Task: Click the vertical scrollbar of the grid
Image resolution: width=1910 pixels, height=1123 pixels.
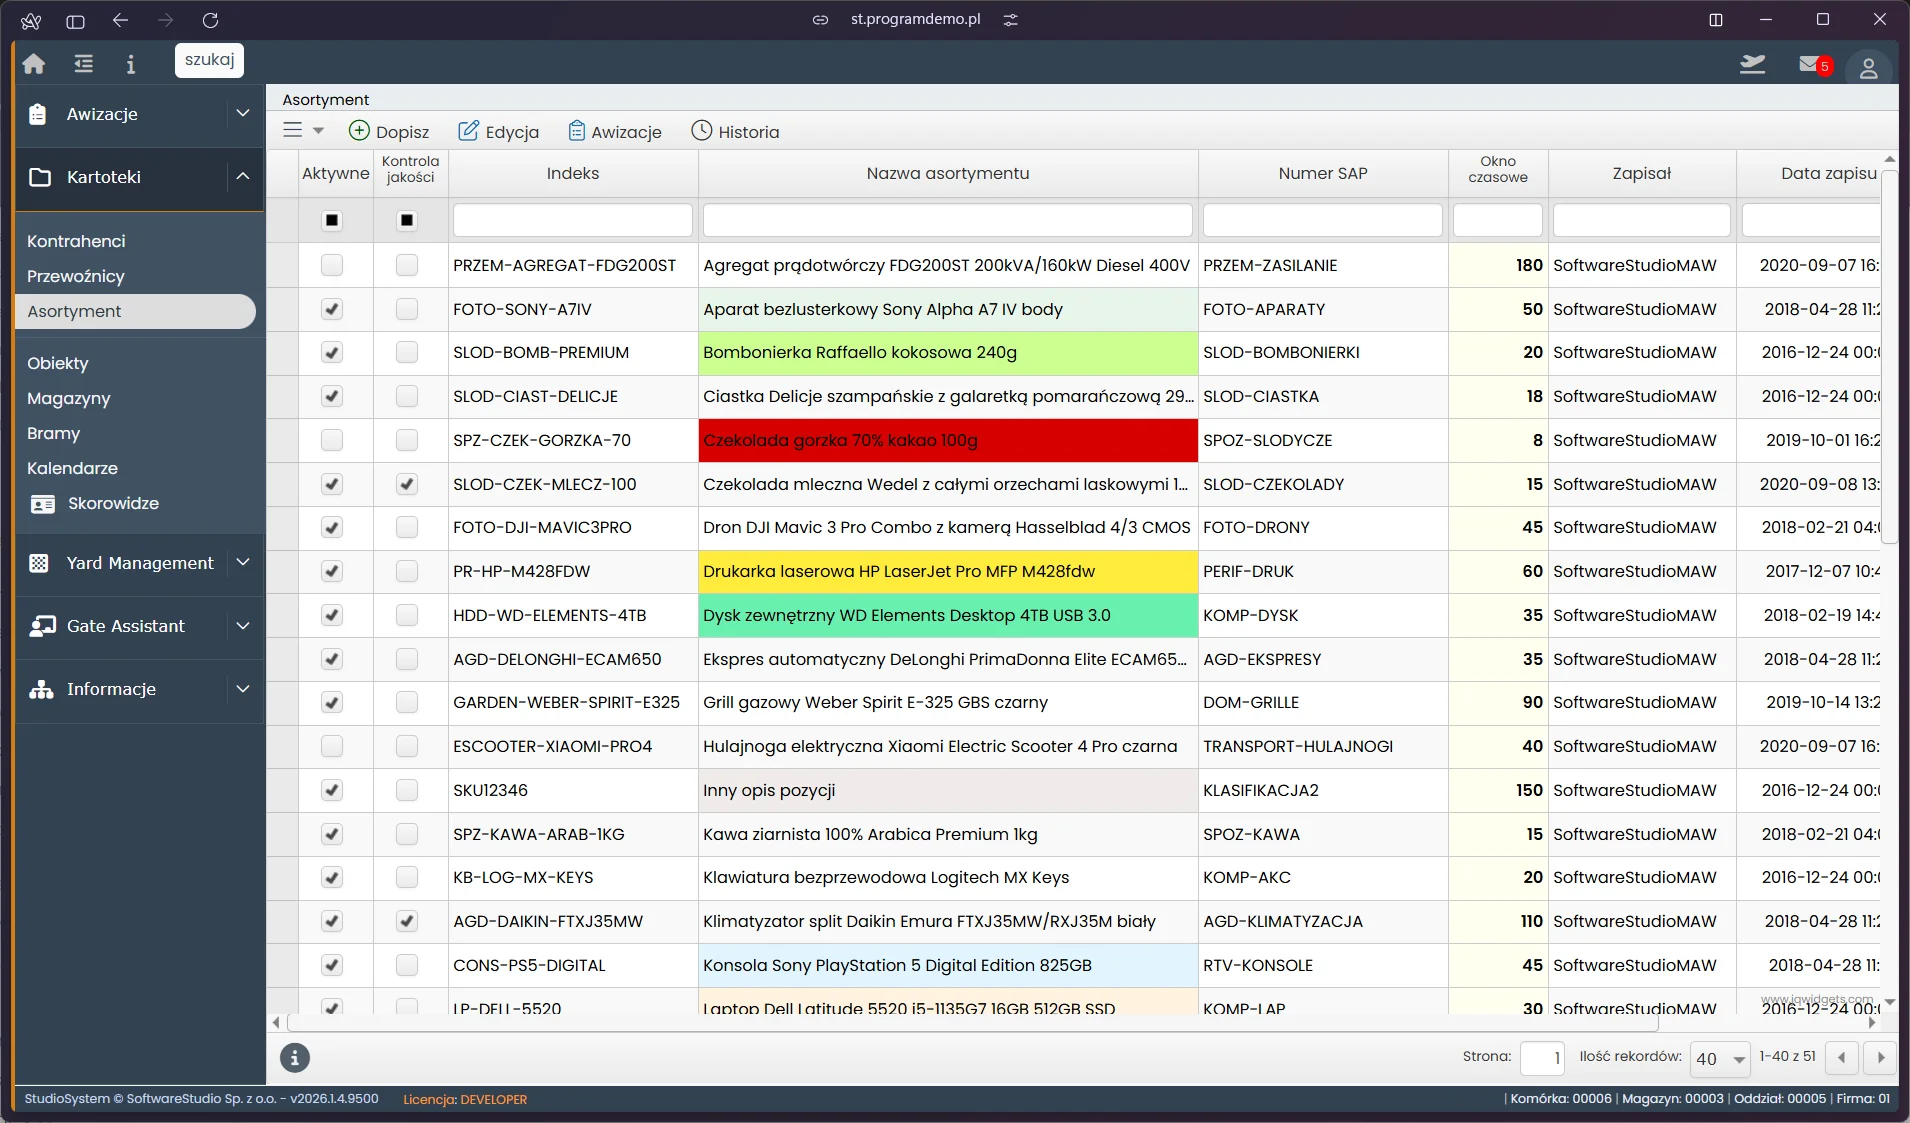Action: 1889,356
